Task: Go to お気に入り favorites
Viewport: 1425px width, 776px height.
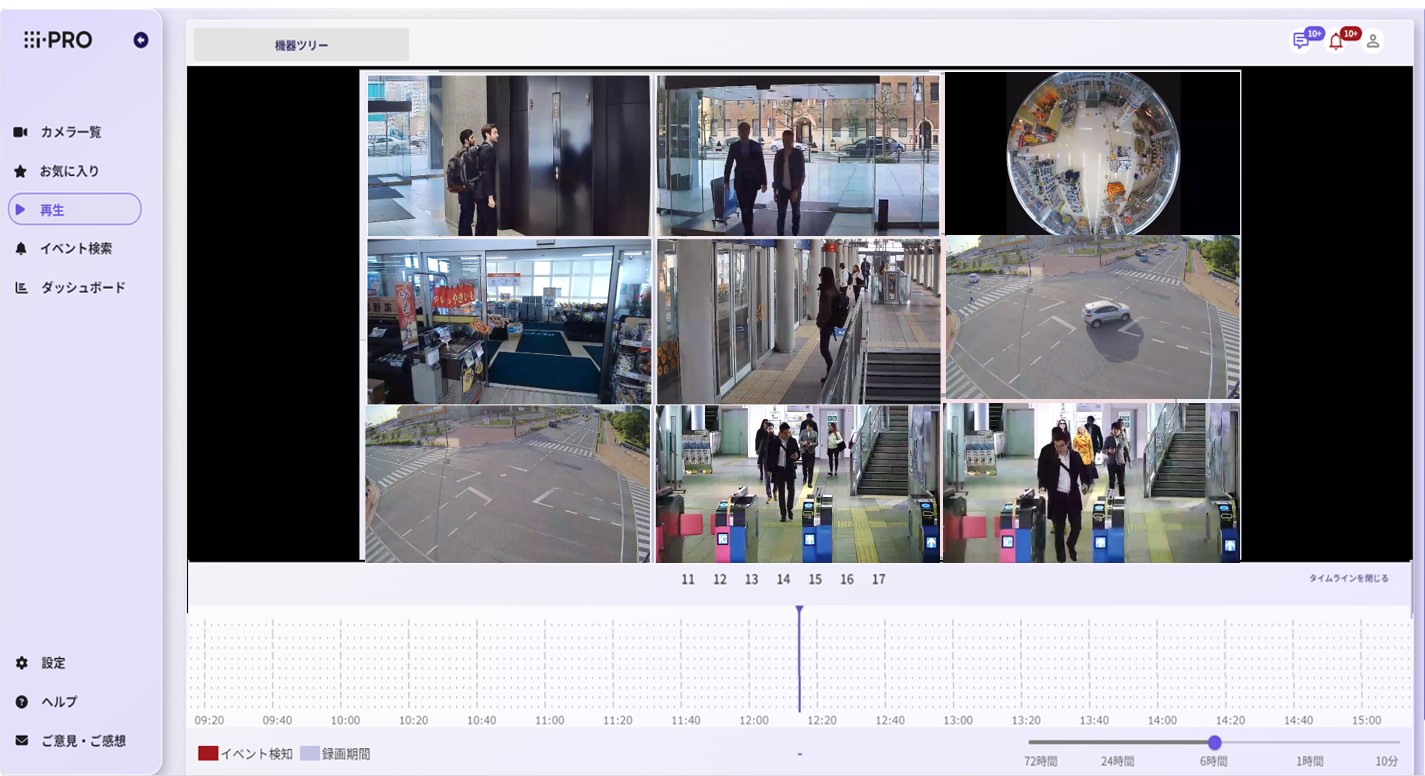Action: coord(69,171)
